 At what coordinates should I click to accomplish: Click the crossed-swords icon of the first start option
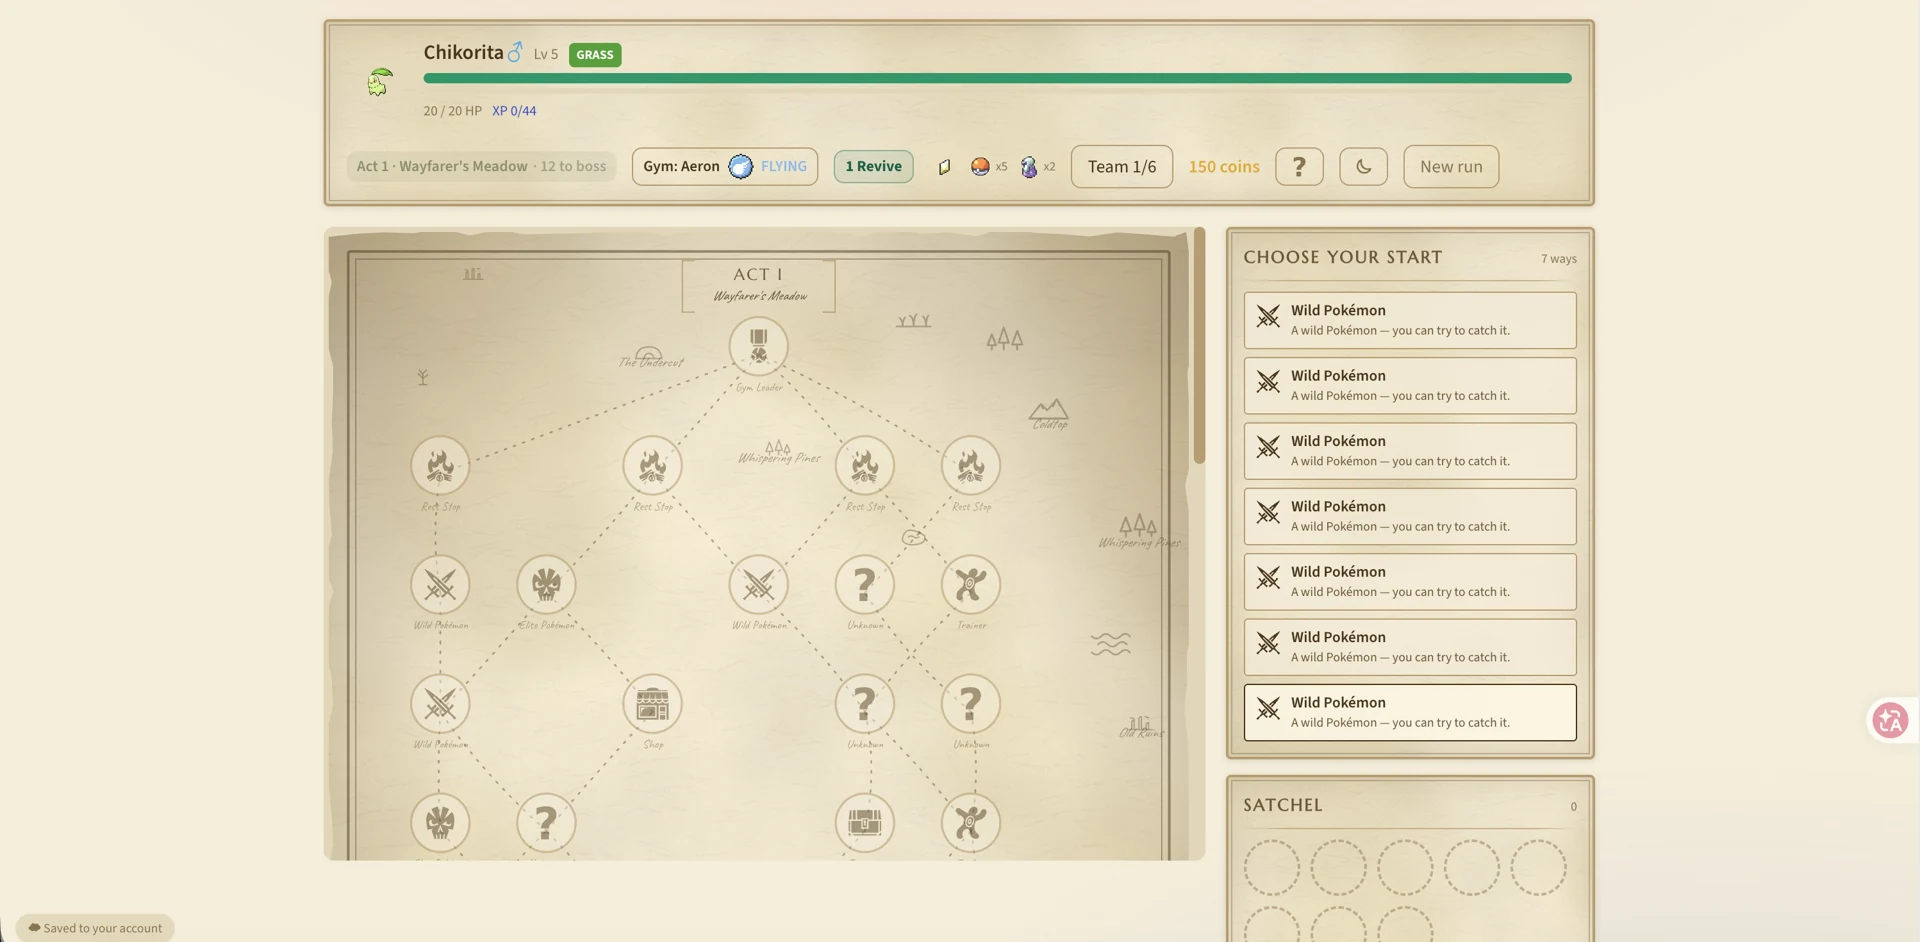(1268, 317)
